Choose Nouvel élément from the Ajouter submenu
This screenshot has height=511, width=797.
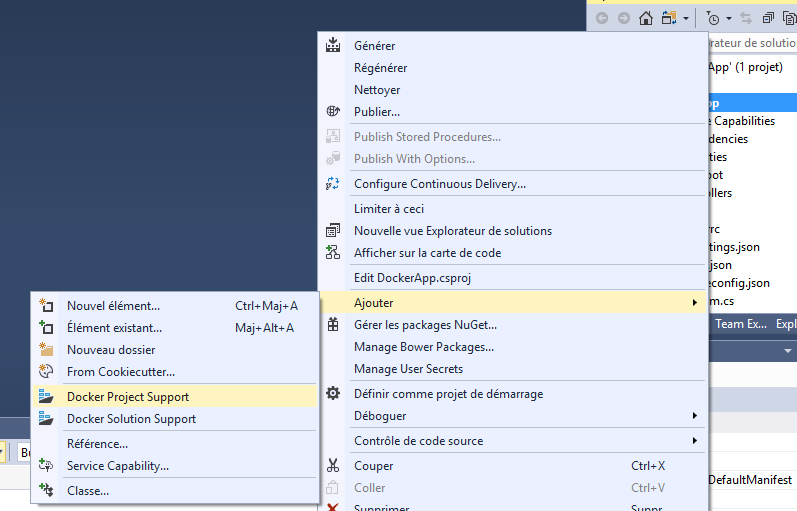(x=113, y=306)
